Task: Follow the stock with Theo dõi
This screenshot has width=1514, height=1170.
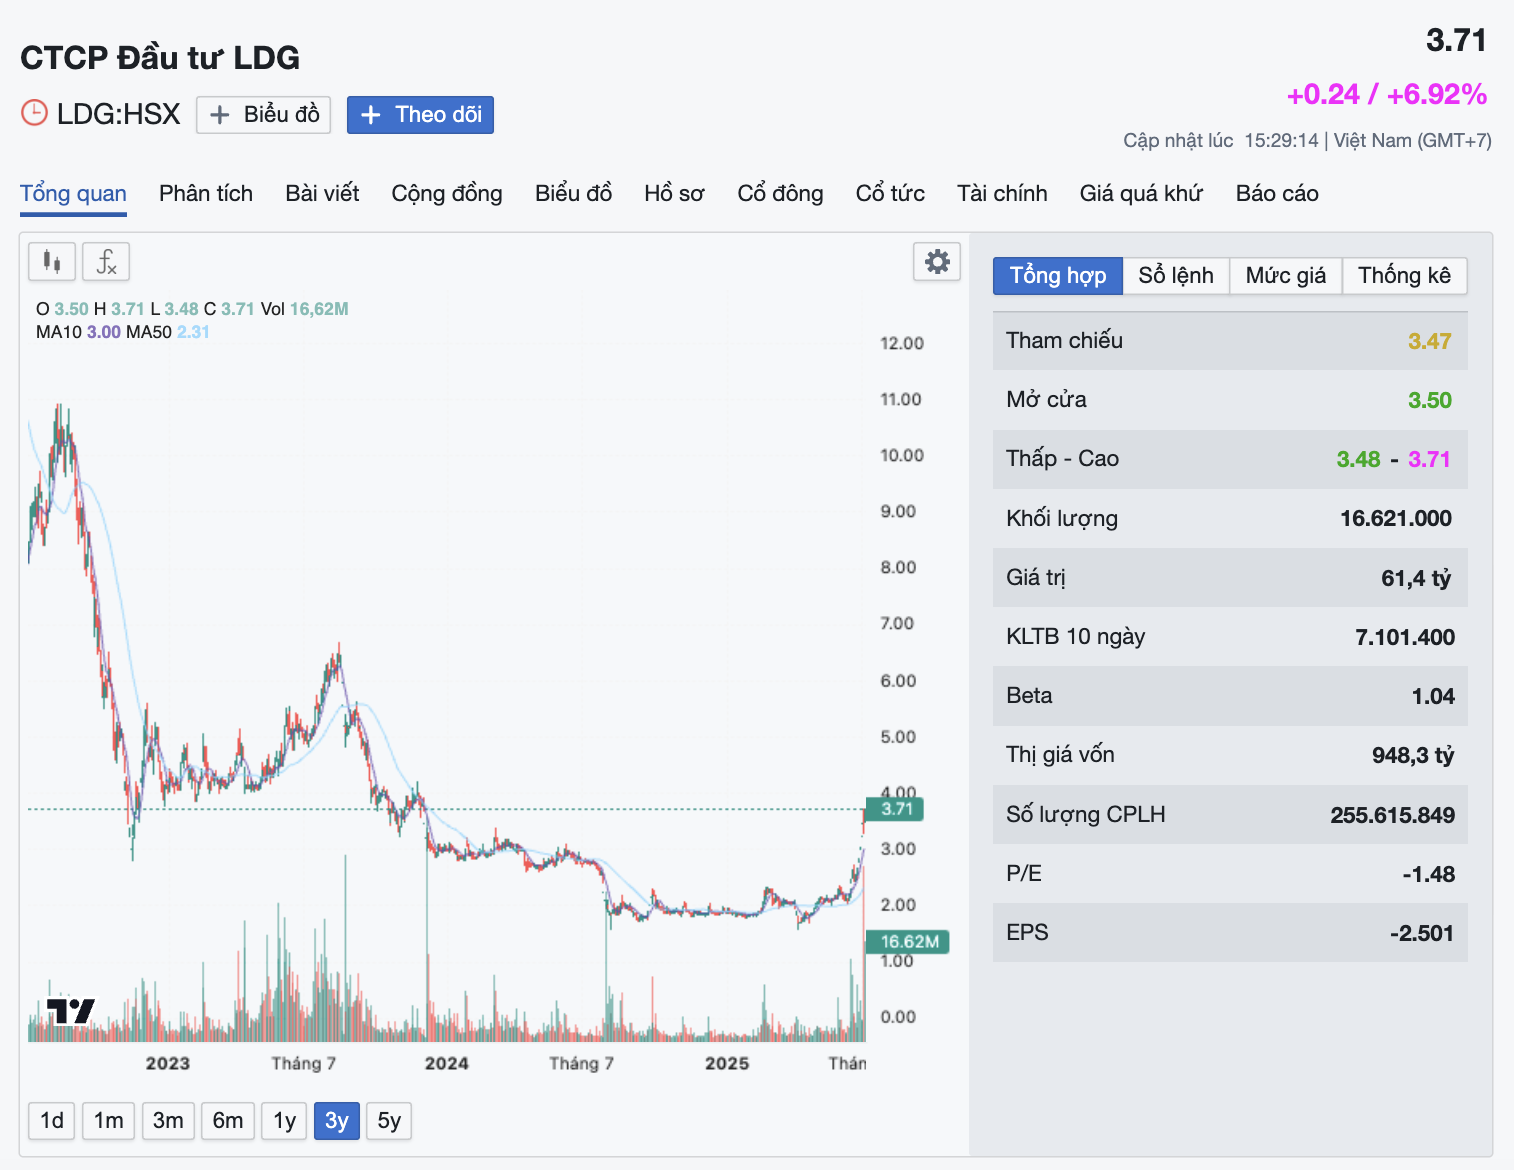Action: pyautogui.click(x=420, y=114)
